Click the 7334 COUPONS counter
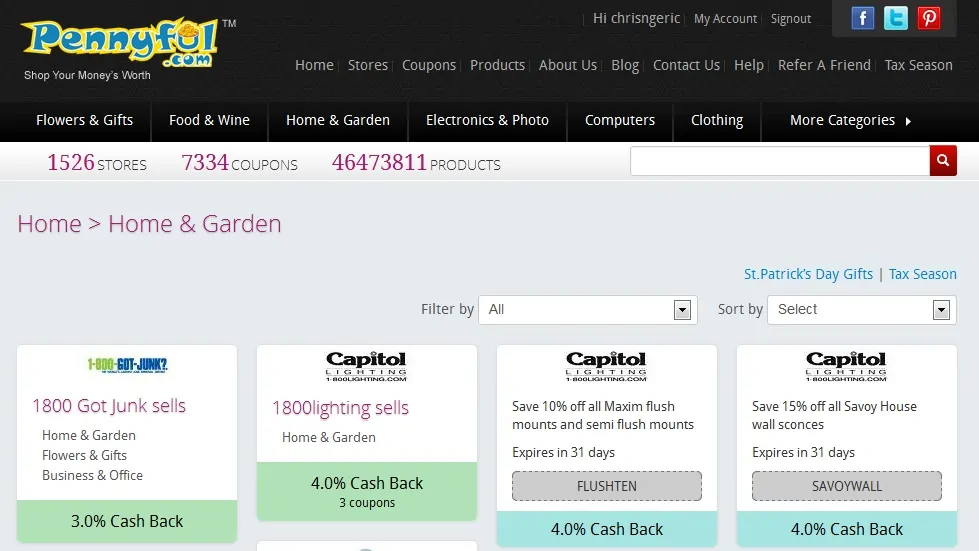Viewport: 979px width, 551px height. click(x=239, y=163)
